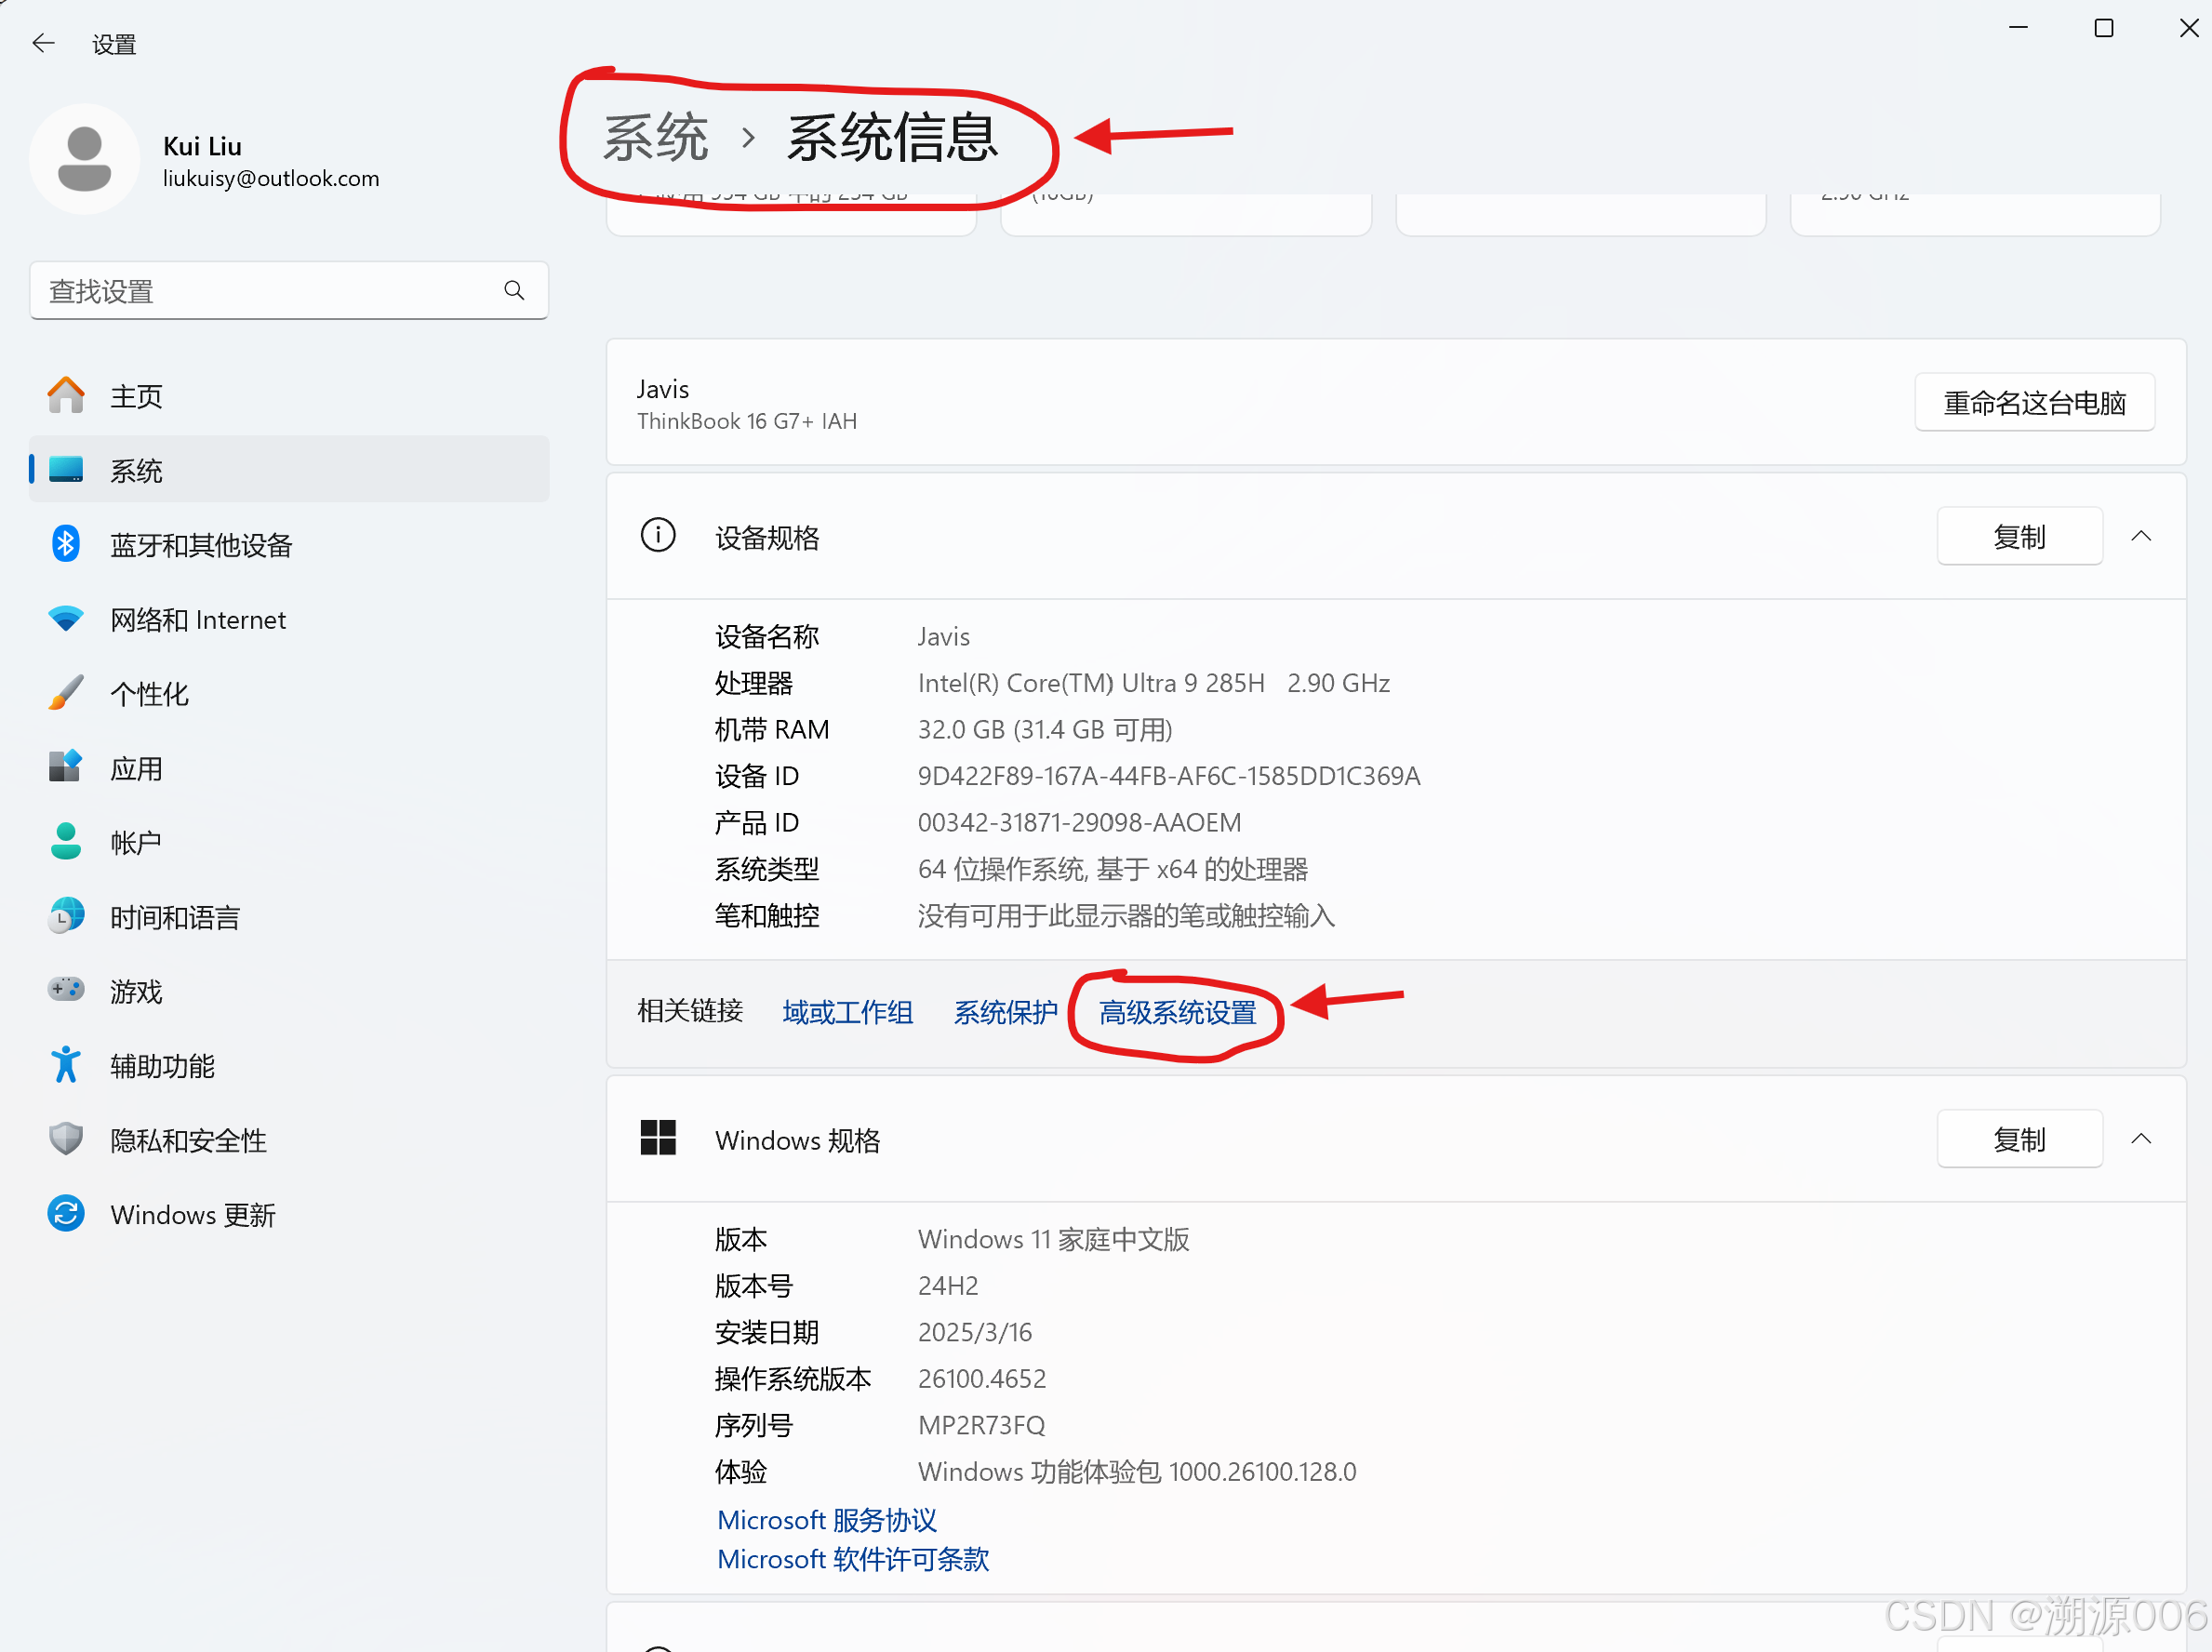Image resolution: width=2212 pixels, height=1652 pixels.
Task: Click the 时间和语言 globe clock icon
Action: click(66, 916)
